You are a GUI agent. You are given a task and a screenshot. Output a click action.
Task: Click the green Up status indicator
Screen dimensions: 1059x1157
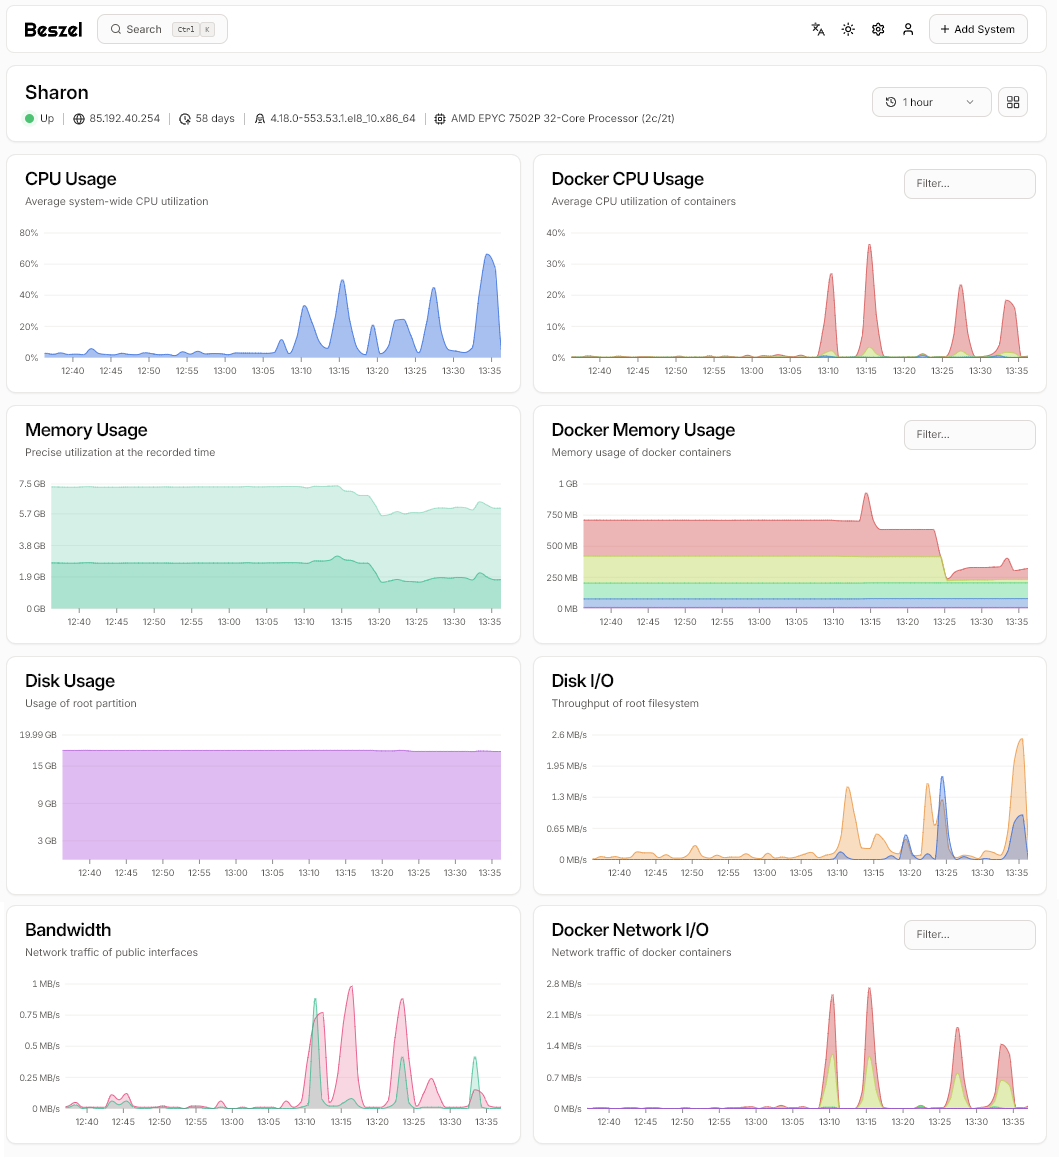click(29, 118)
